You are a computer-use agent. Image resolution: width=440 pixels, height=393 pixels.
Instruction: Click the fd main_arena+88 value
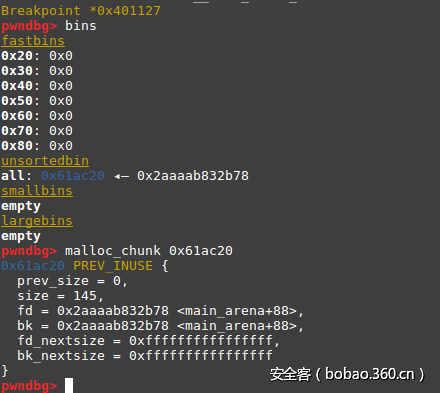180,311
